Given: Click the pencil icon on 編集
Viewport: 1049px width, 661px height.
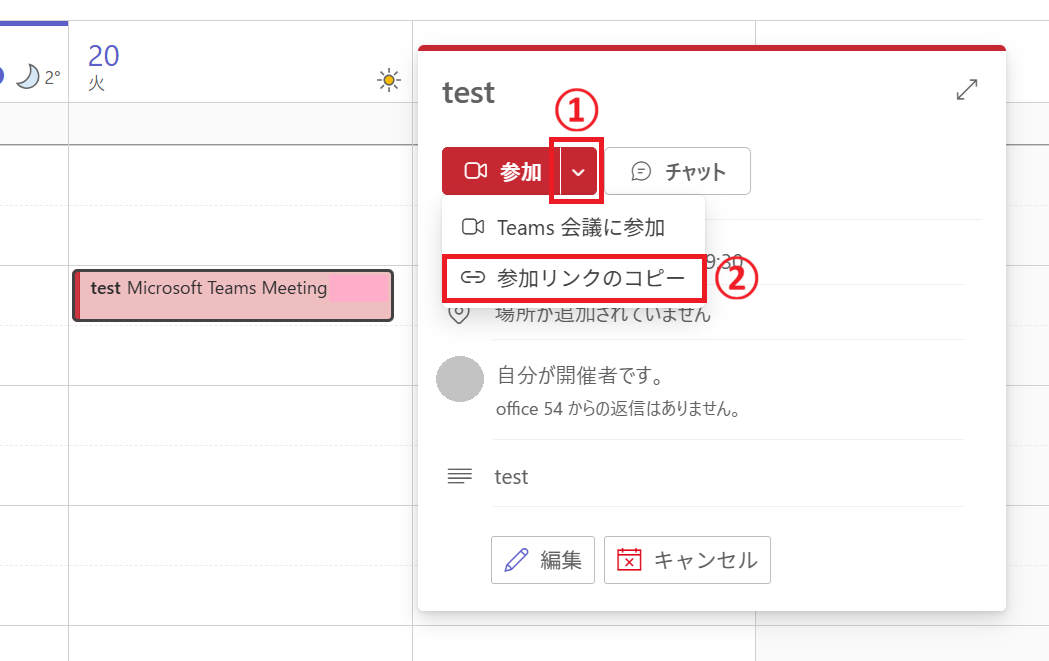Looking at the screenshot, I should (517, 560).
